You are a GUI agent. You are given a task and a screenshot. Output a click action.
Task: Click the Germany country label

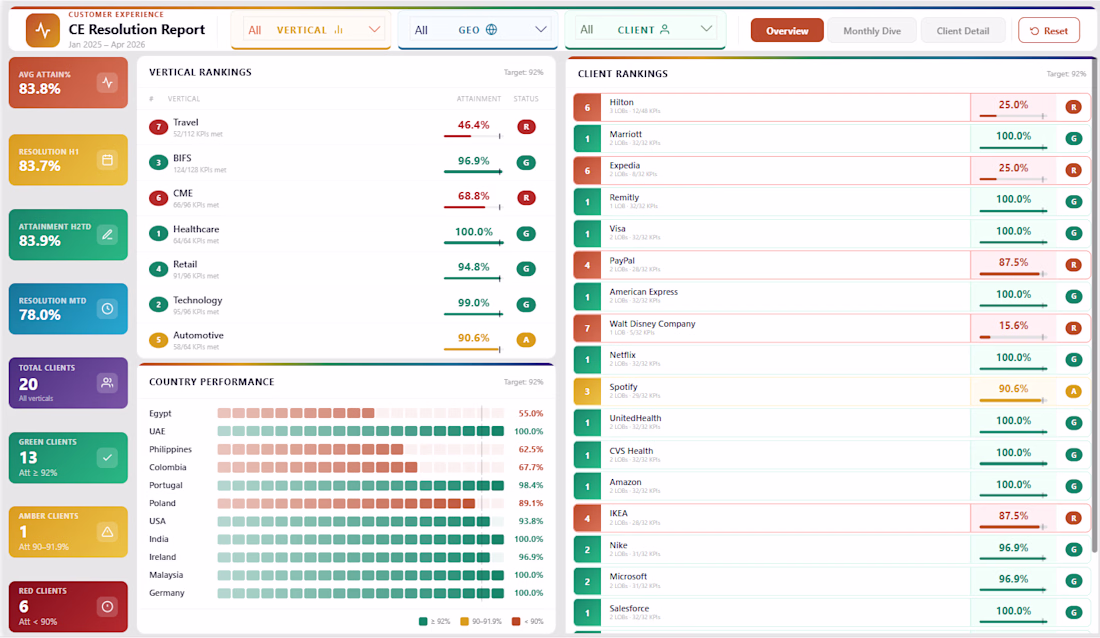[x=167, y=593]
